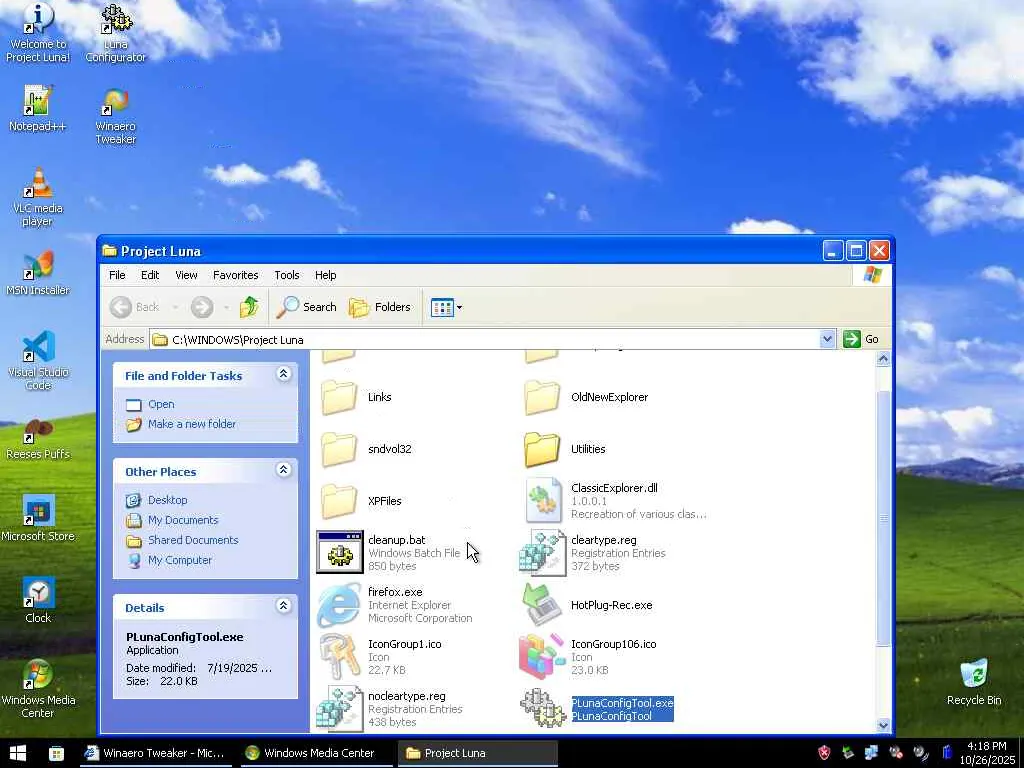Launch Windows Media Center desktop icon
This screenshot has height=768, width=1024.
click(x=38, y=689)
